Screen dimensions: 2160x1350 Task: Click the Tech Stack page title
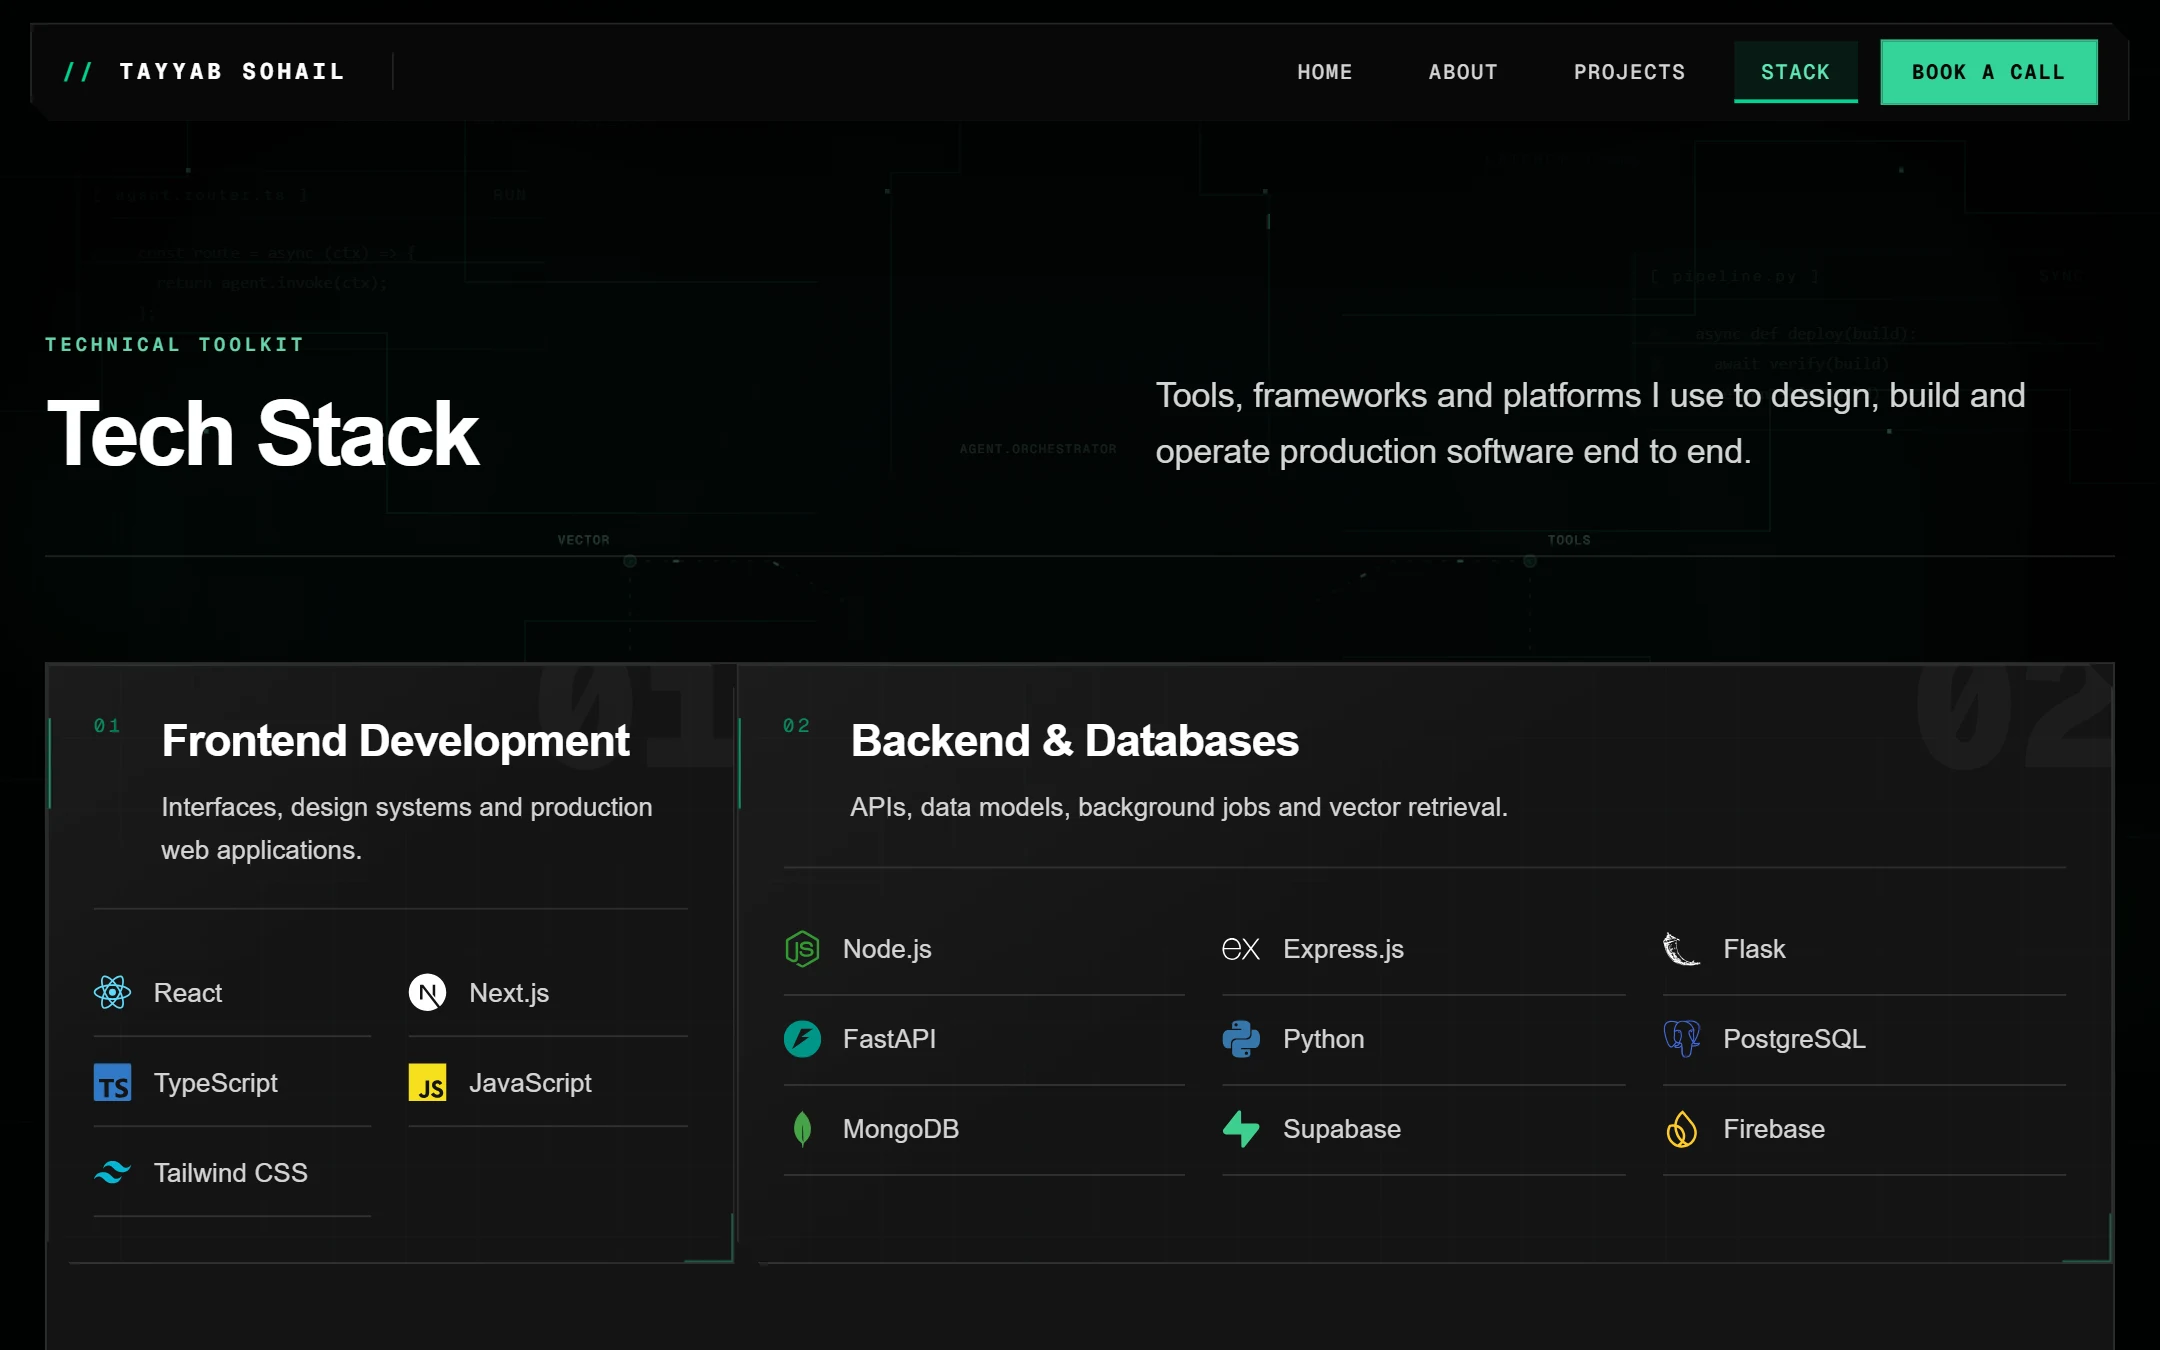263,433
